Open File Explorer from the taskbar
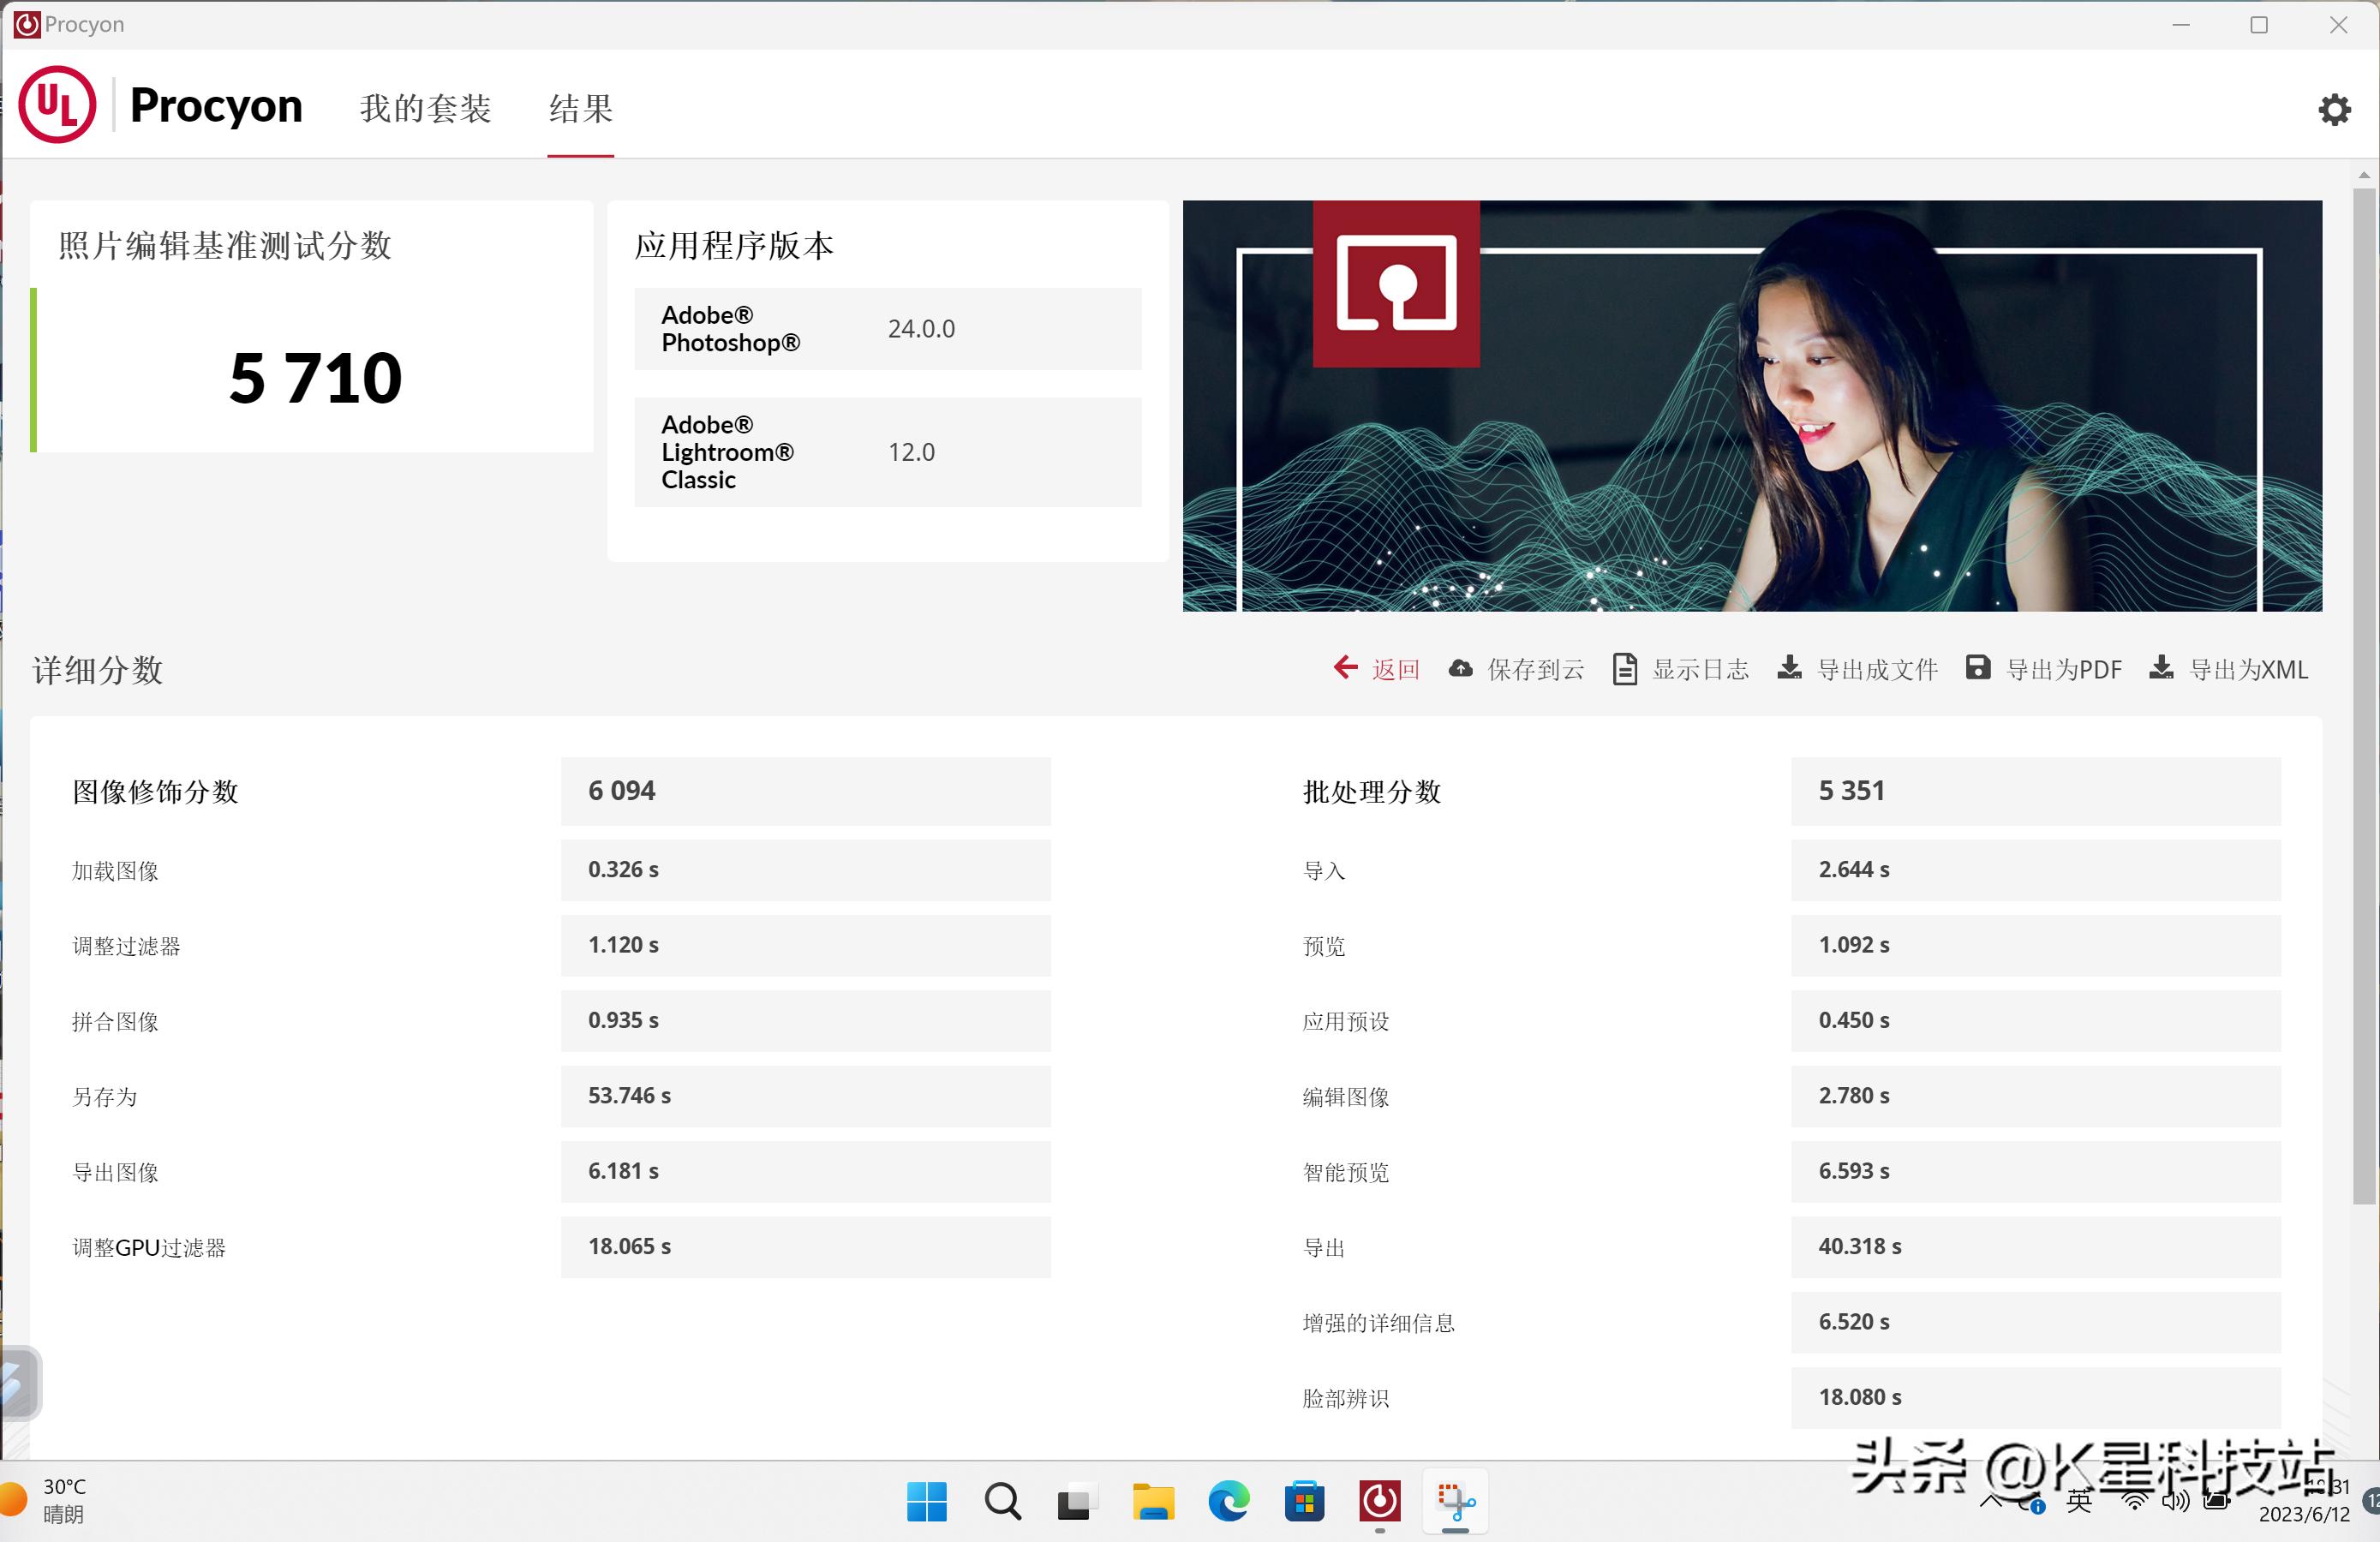Image resolution: width=2380 pixels, height=1542 pixels. (x=1154, y=1501)
